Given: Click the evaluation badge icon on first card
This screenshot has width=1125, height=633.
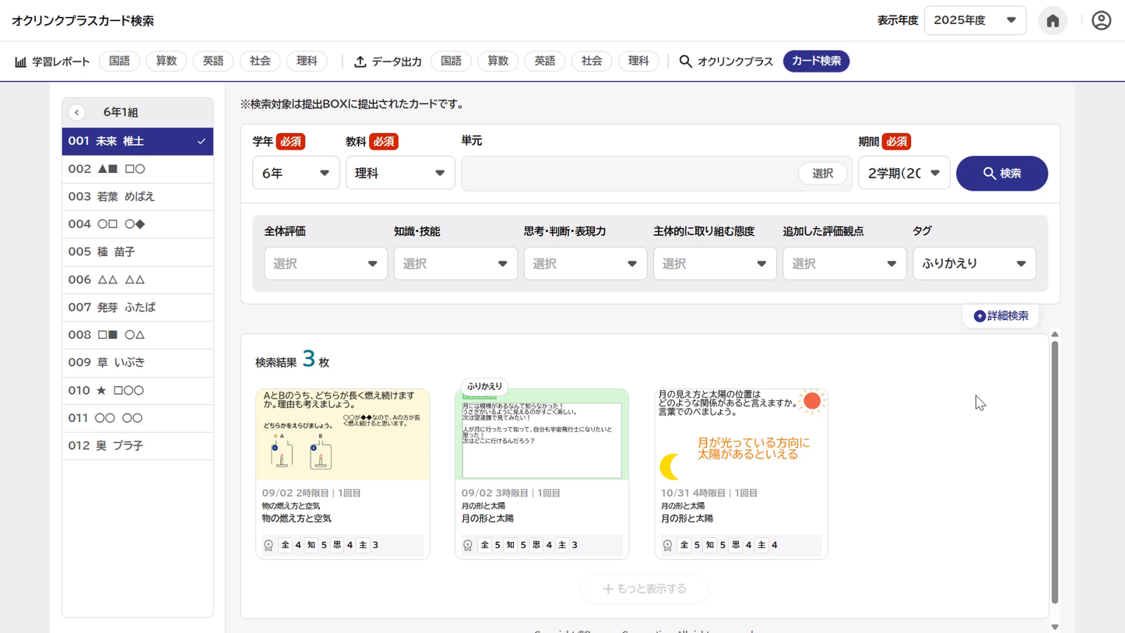Looking at the screenshot, I should tap(268, 545).
